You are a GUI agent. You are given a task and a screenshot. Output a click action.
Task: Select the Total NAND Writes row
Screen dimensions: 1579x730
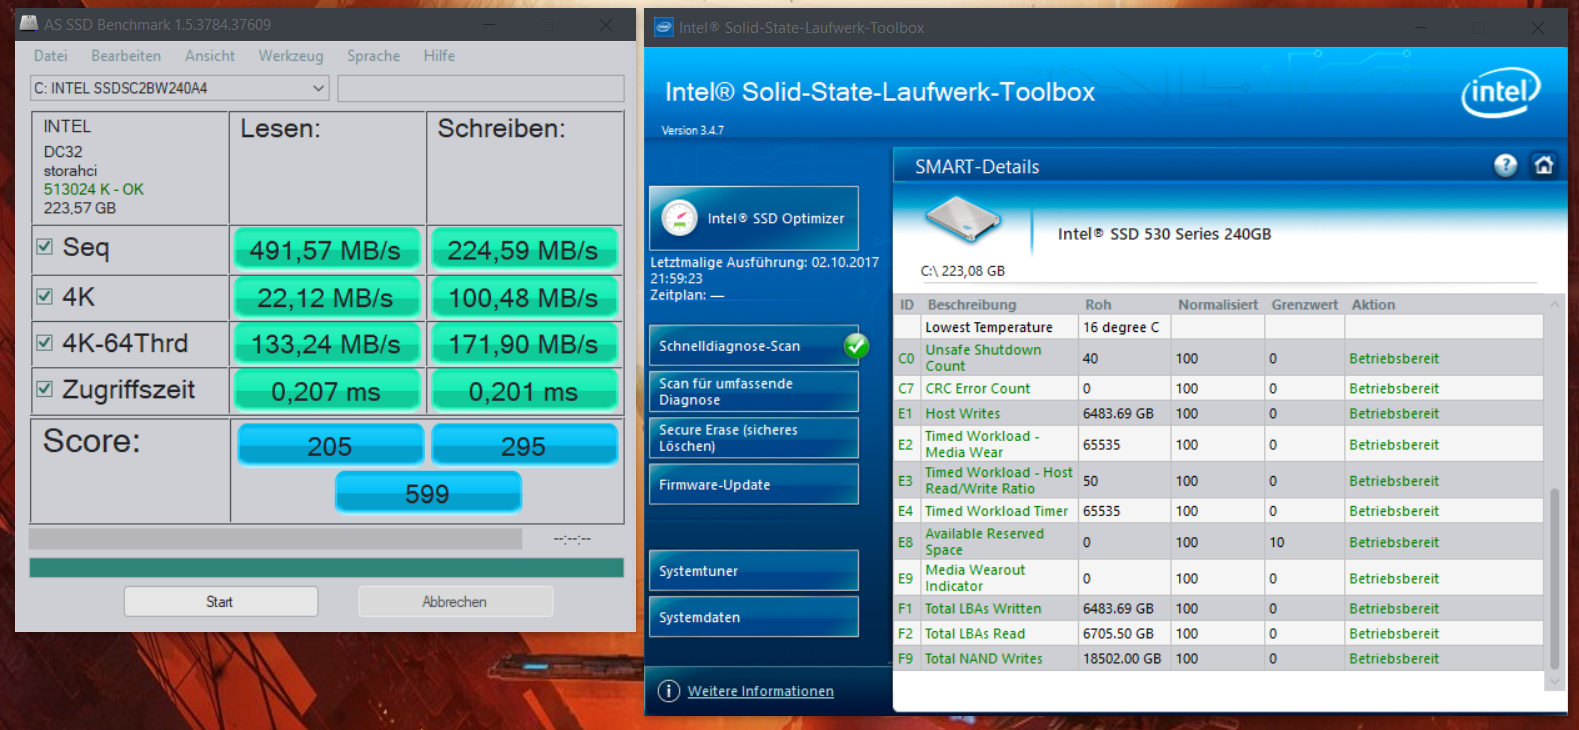click(1219, 658)
